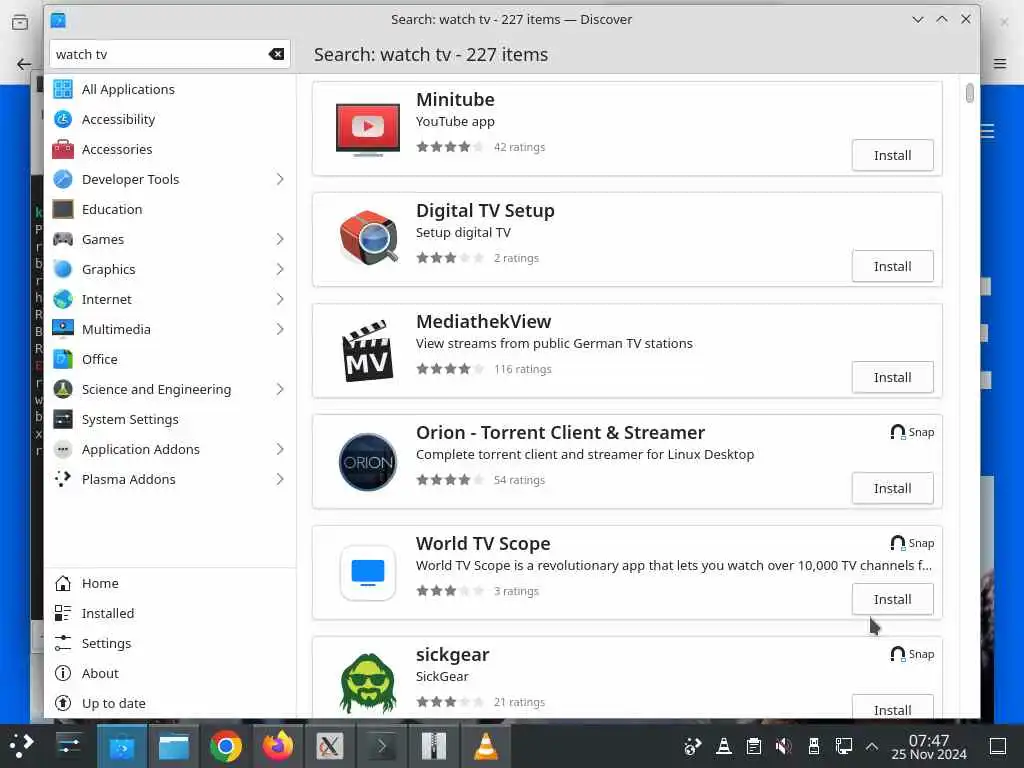Expand the Plasma Addons submenu arrow

tap(280, 480)
